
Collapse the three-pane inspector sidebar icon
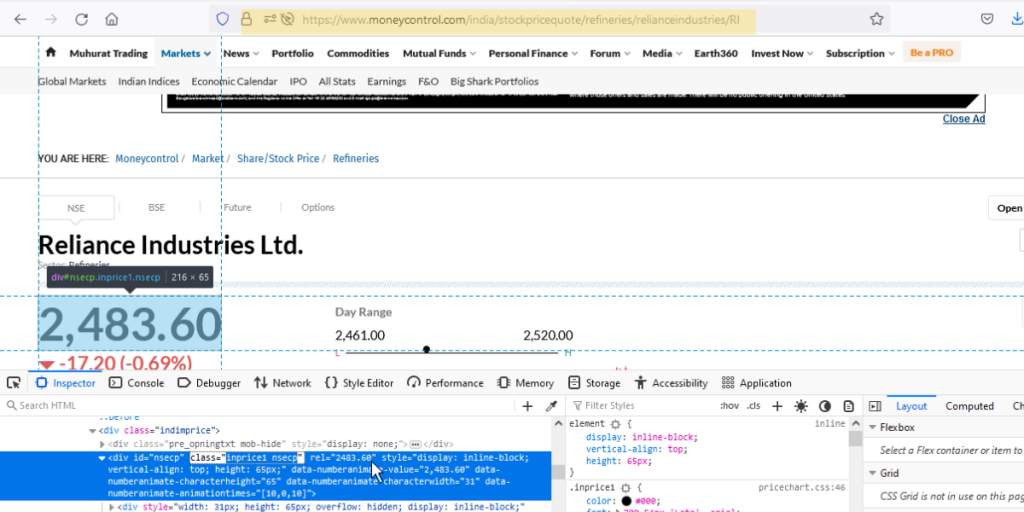click(x=875, y=406)
